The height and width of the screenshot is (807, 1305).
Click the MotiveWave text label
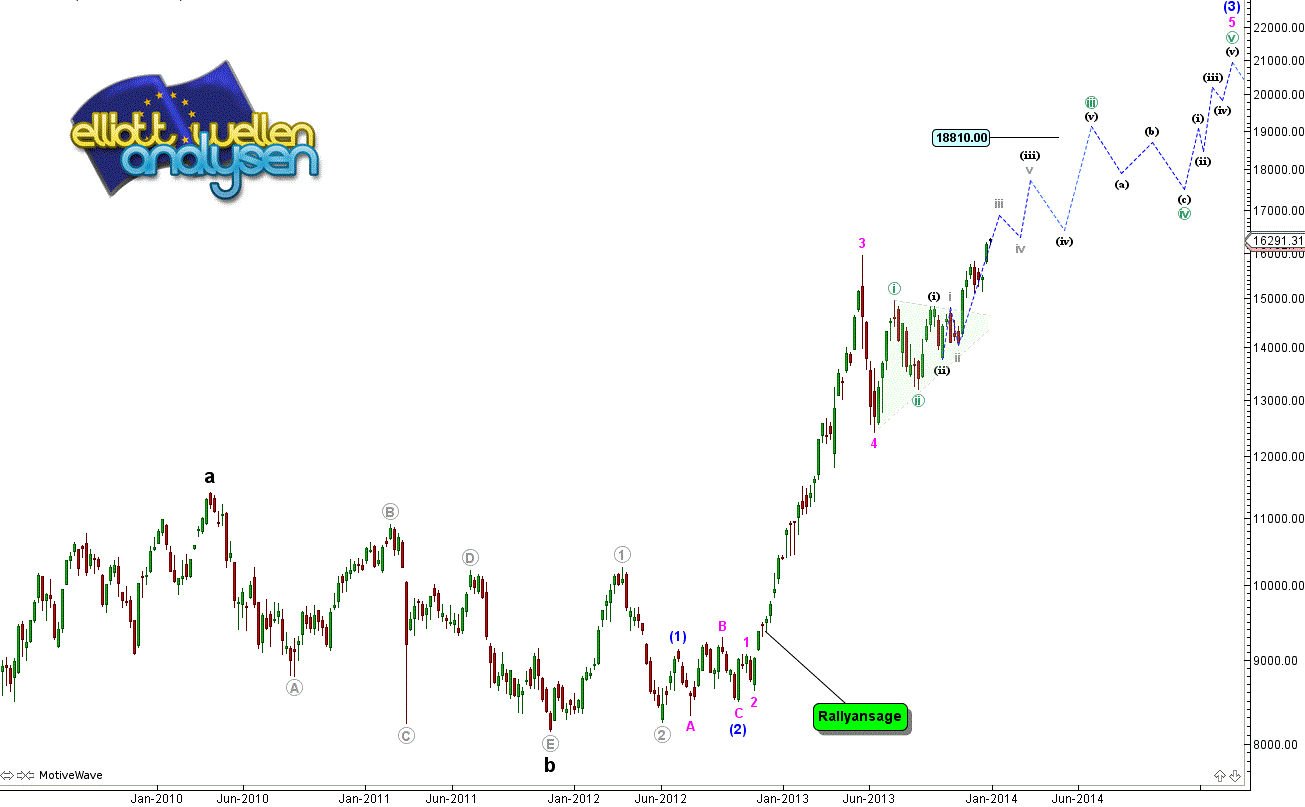pyautogui.click(x=69, y=775)
